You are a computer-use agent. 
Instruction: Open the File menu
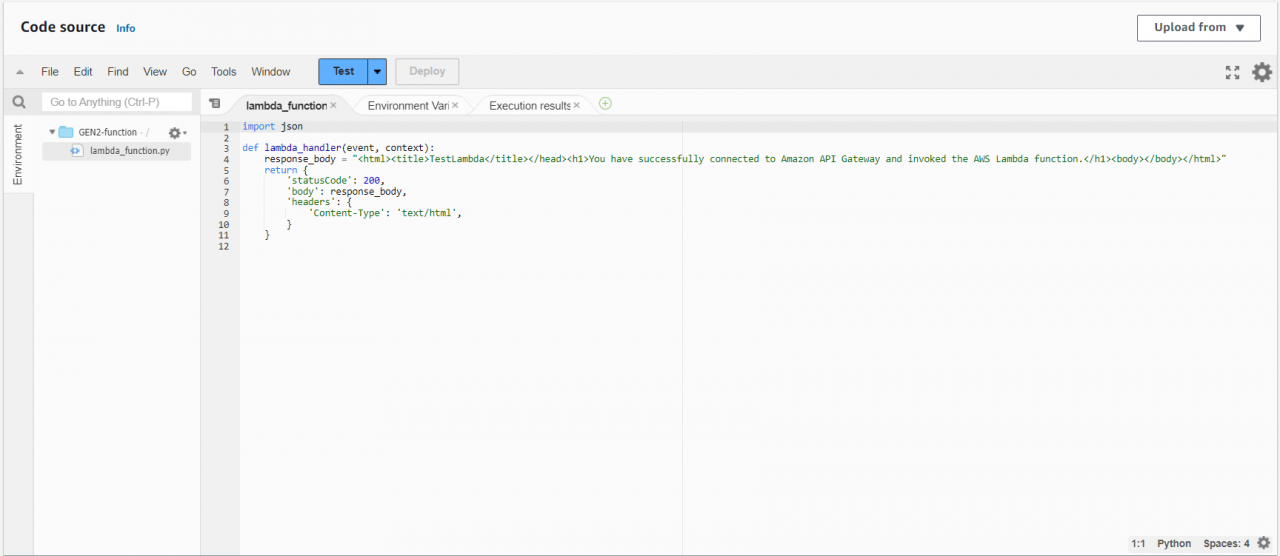pos(50,72)
